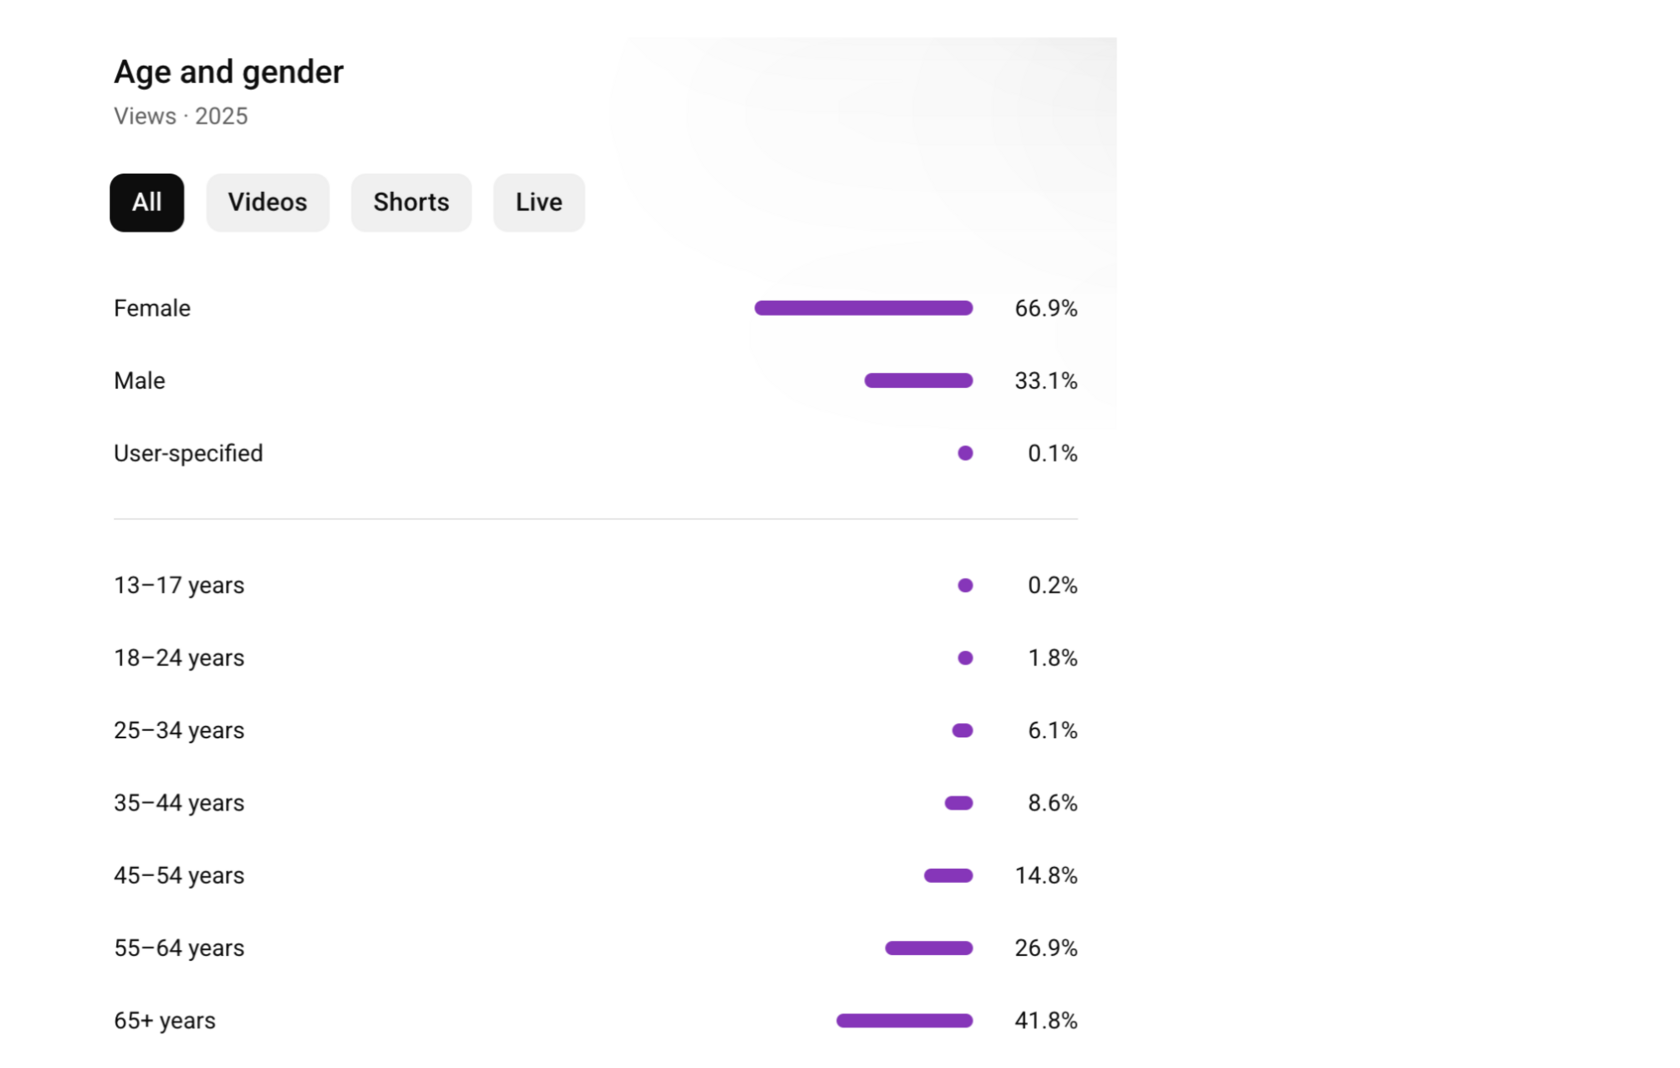
Task: Click the User-specified purple dot
Action: point(965,453)
